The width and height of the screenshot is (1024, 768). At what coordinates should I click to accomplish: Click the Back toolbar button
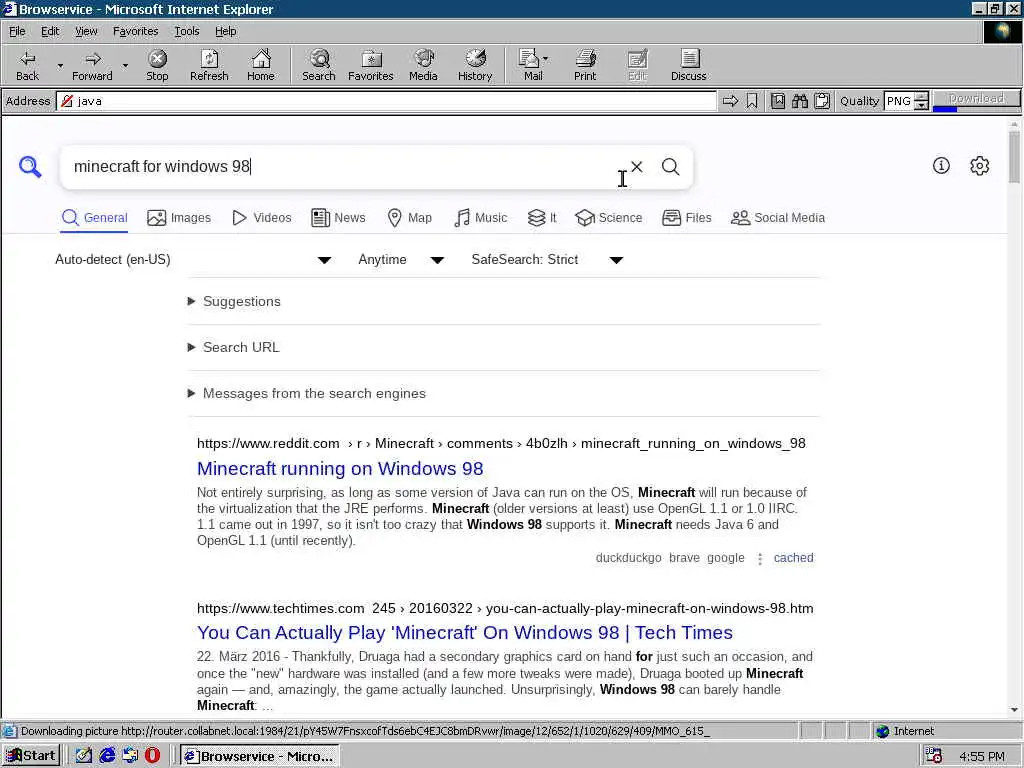27,65
